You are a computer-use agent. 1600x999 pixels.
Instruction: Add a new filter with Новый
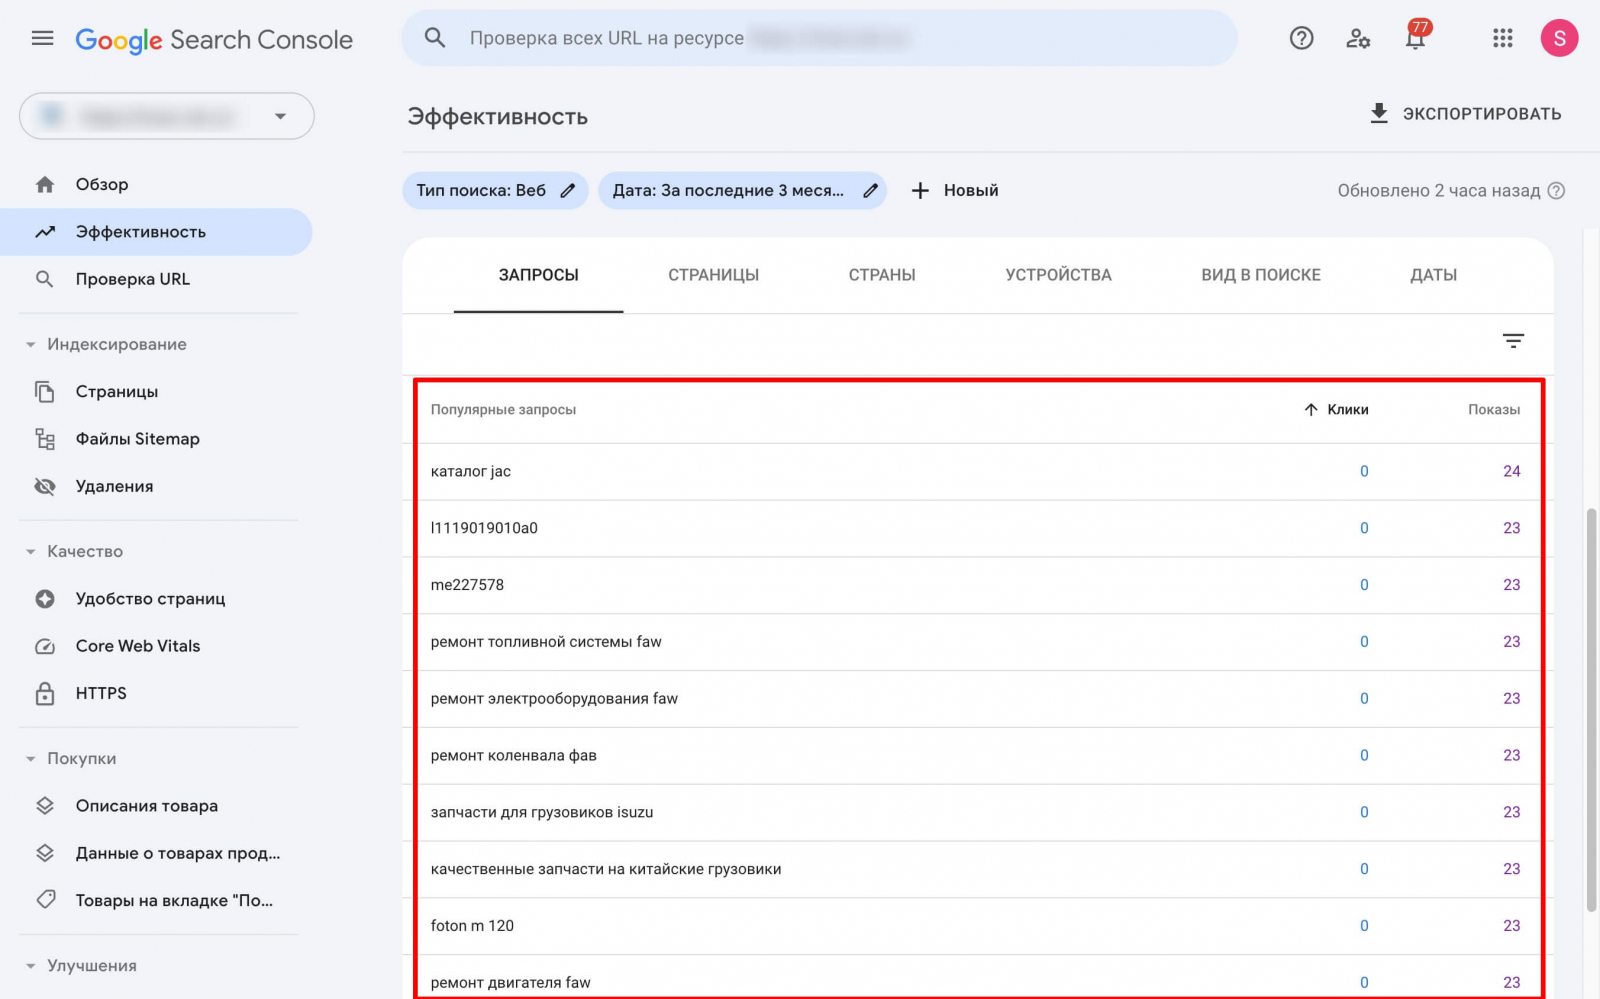(955, 191)
